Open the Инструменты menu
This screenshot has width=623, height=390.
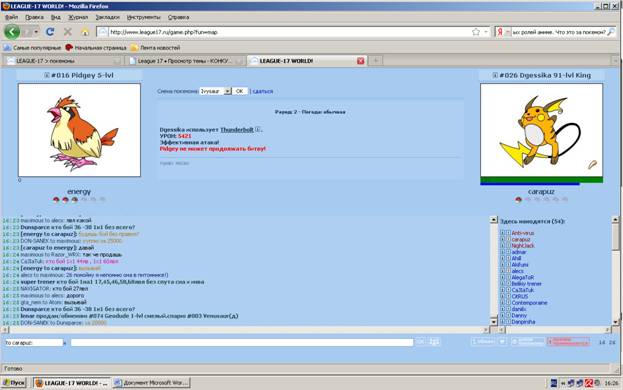(143, 17)
